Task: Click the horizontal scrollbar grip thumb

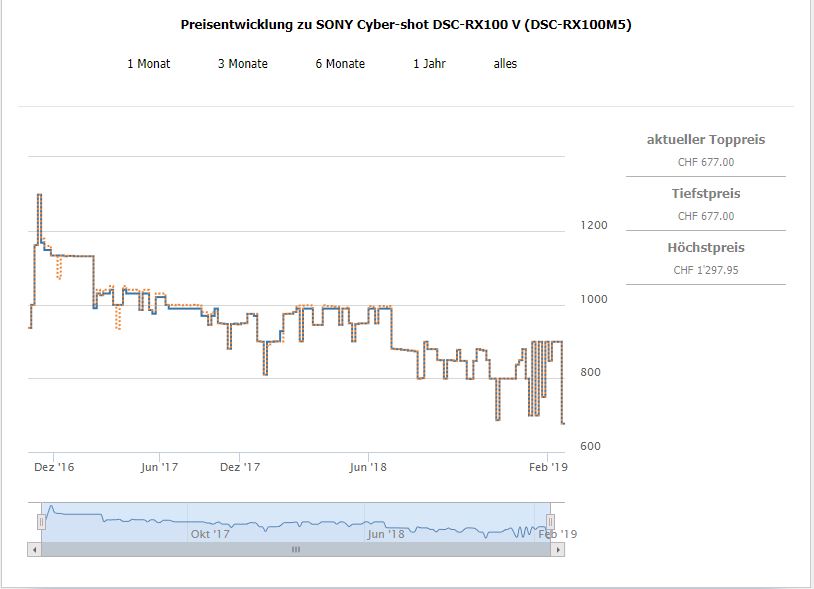Action: 295,549
